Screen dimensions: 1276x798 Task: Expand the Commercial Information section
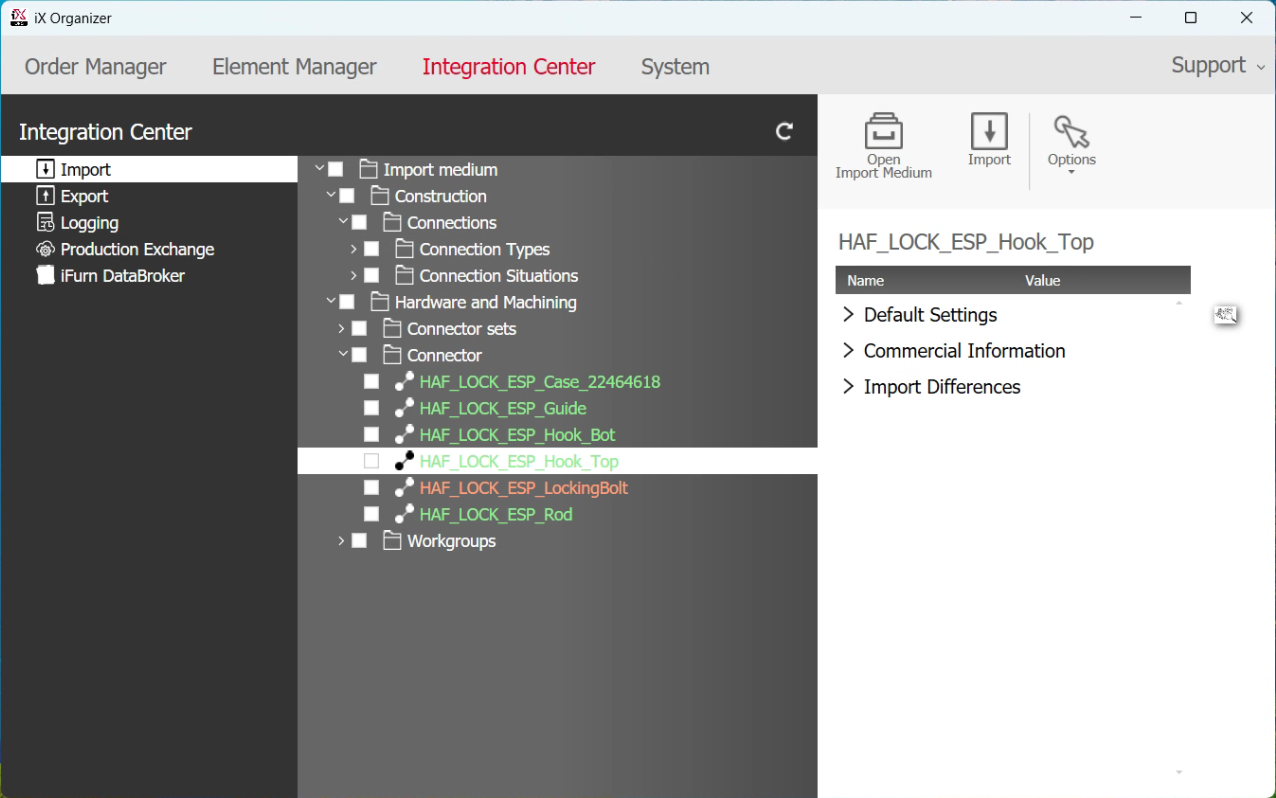coord(848,351)
